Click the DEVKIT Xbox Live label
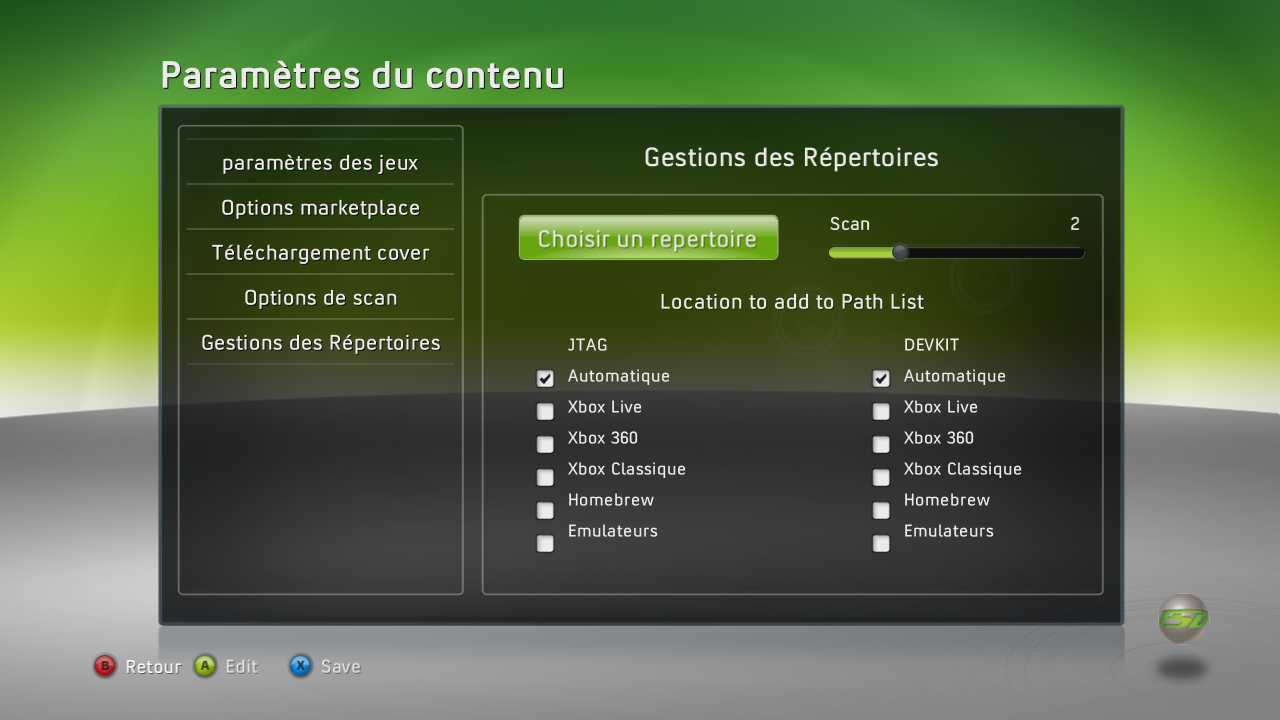Image resolution: width=1280 pixels, height=720 pixels. [941, 407]
